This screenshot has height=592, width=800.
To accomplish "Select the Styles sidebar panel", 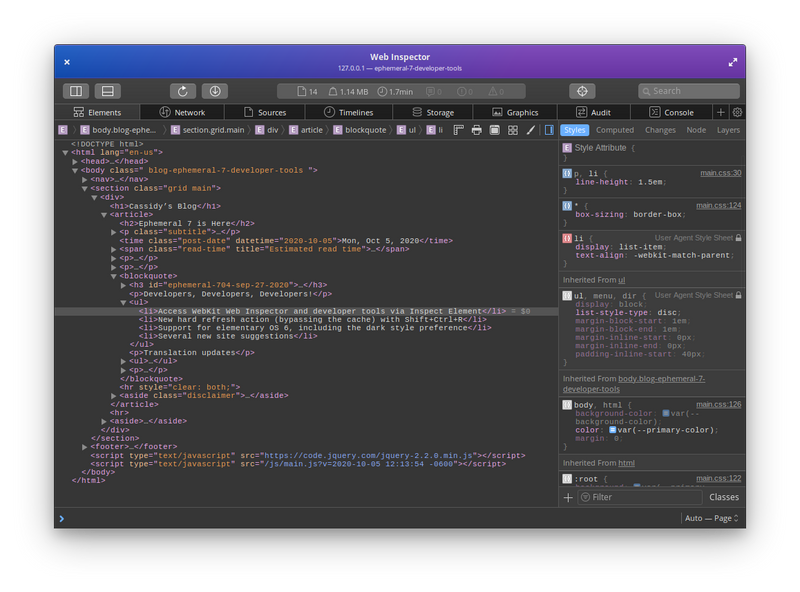I will click(x=574, y=130).
